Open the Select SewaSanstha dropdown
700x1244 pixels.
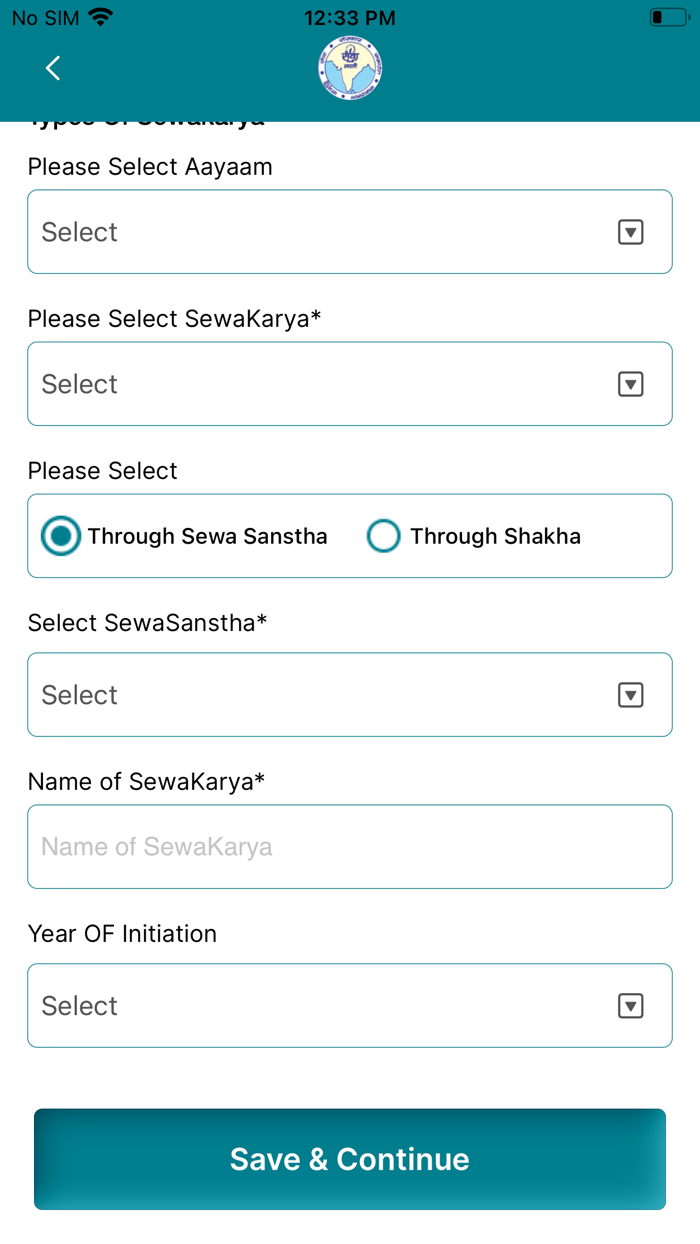[x=349, y=694]
